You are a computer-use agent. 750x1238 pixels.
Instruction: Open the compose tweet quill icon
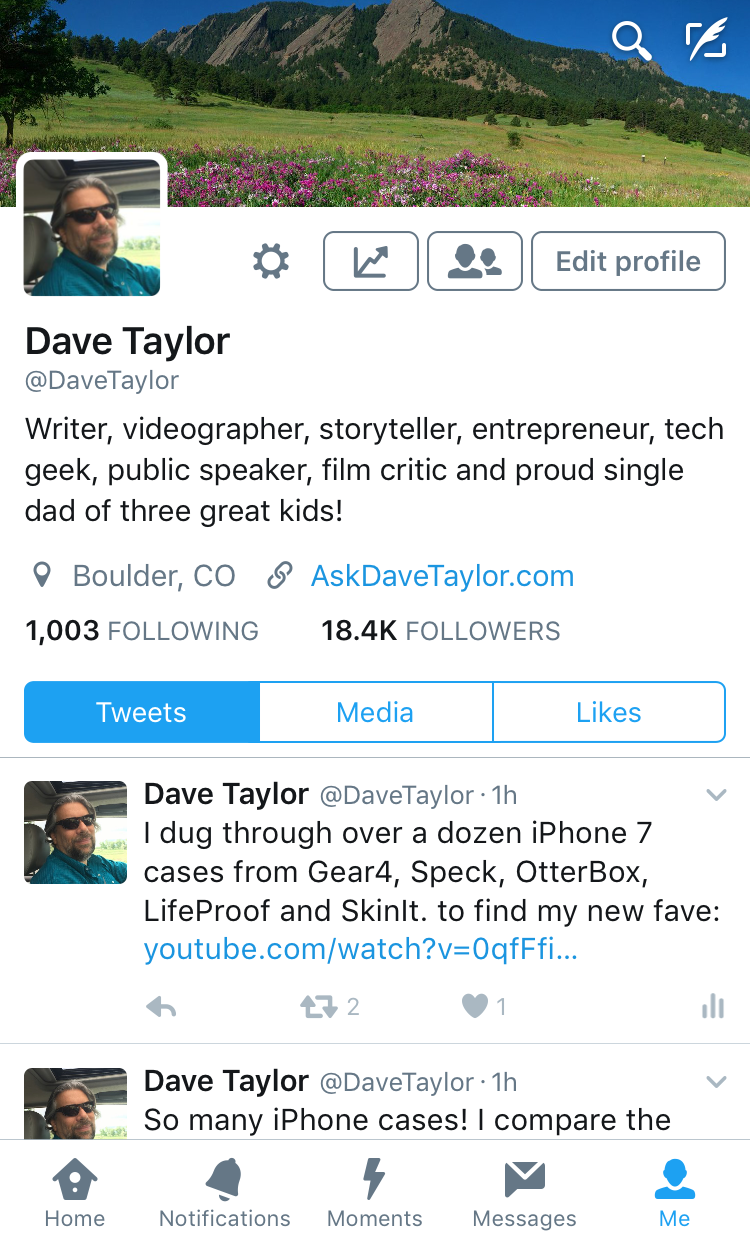705,41
